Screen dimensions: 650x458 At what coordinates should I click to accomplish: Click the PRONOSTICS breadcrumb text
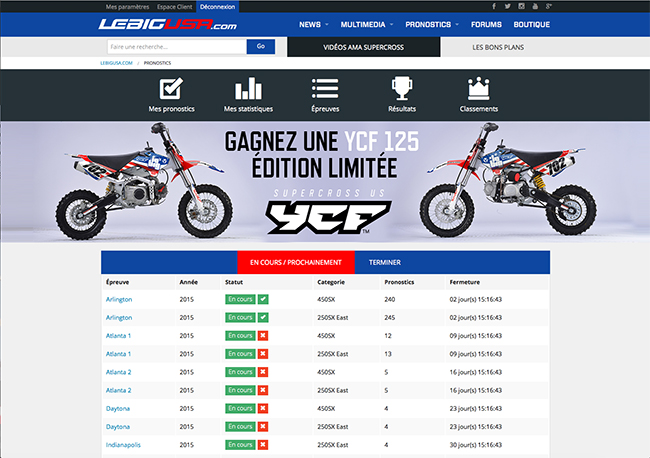coord(158,63)
